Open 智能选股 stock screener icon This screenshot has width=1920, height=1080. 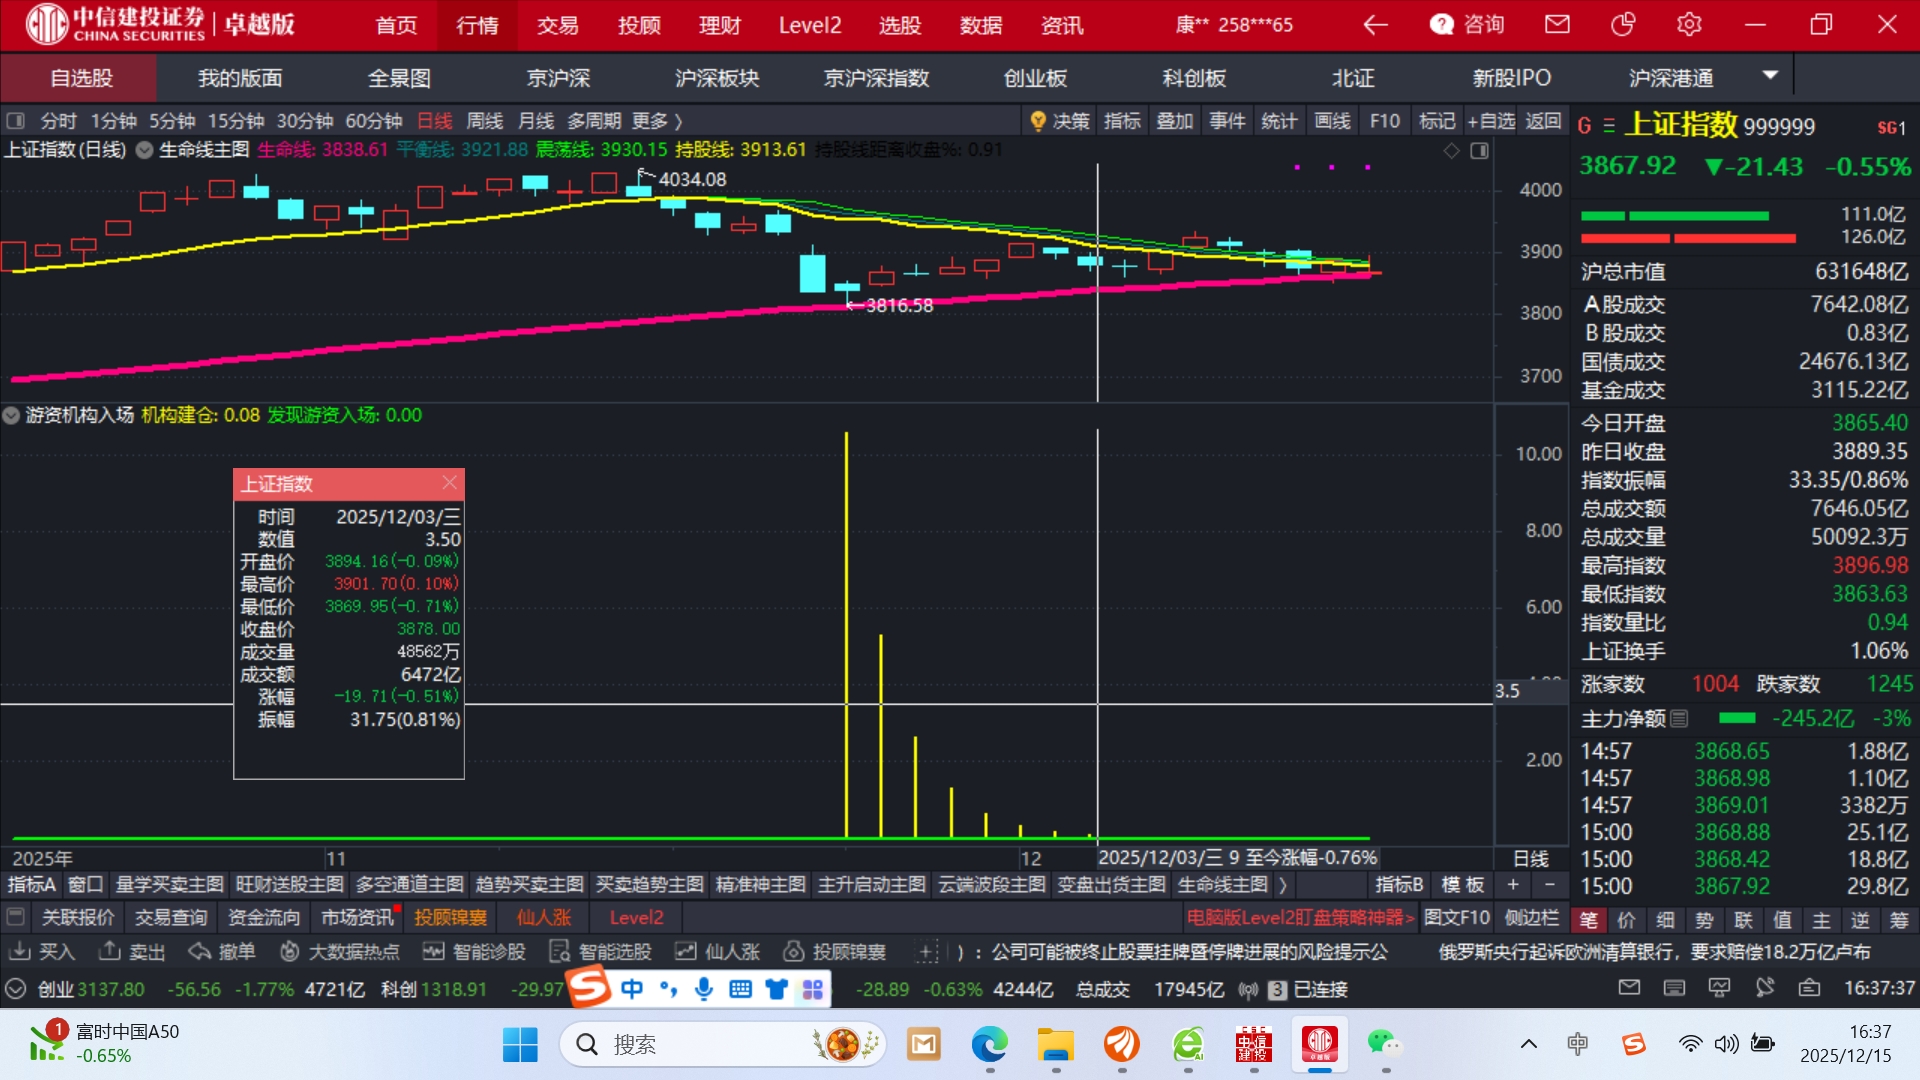(559, 951)
